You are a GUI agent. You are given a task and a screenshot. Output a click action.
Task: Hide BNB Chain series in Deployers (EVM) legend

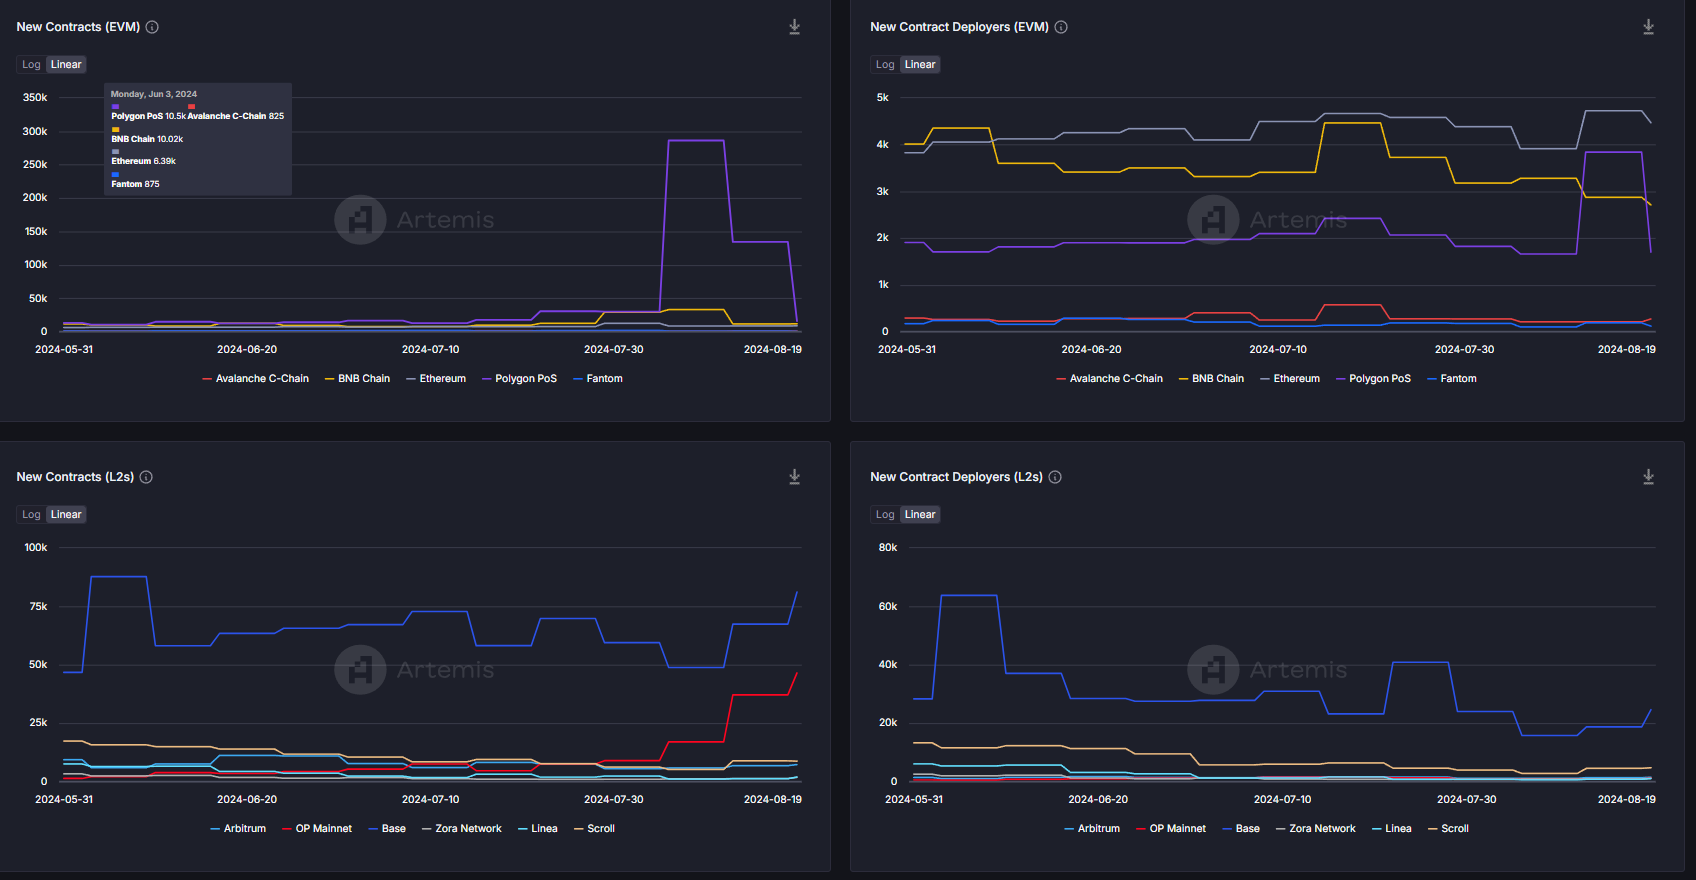click(1211, 379)
